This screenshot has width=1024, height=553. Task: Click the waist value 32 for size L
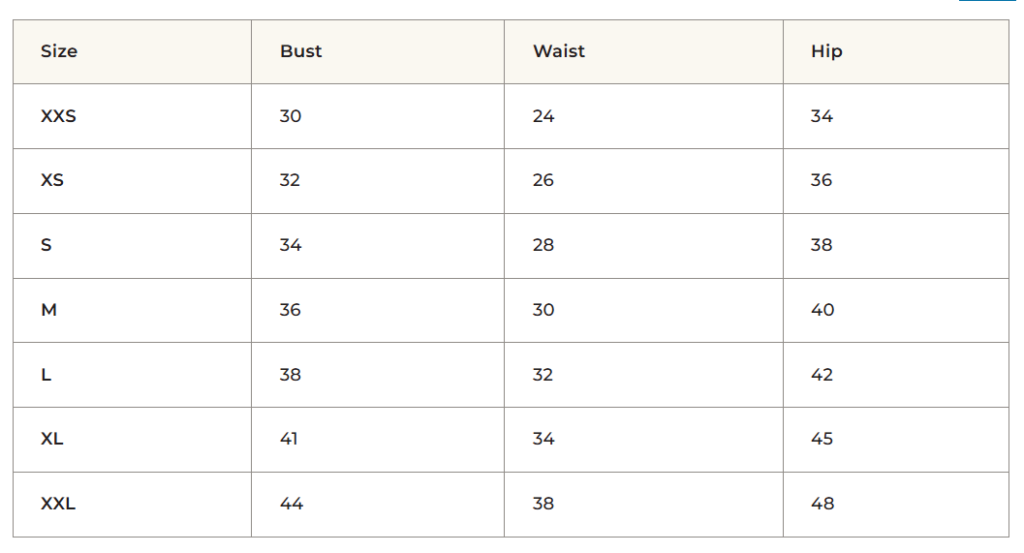click(x=543, y=375)
